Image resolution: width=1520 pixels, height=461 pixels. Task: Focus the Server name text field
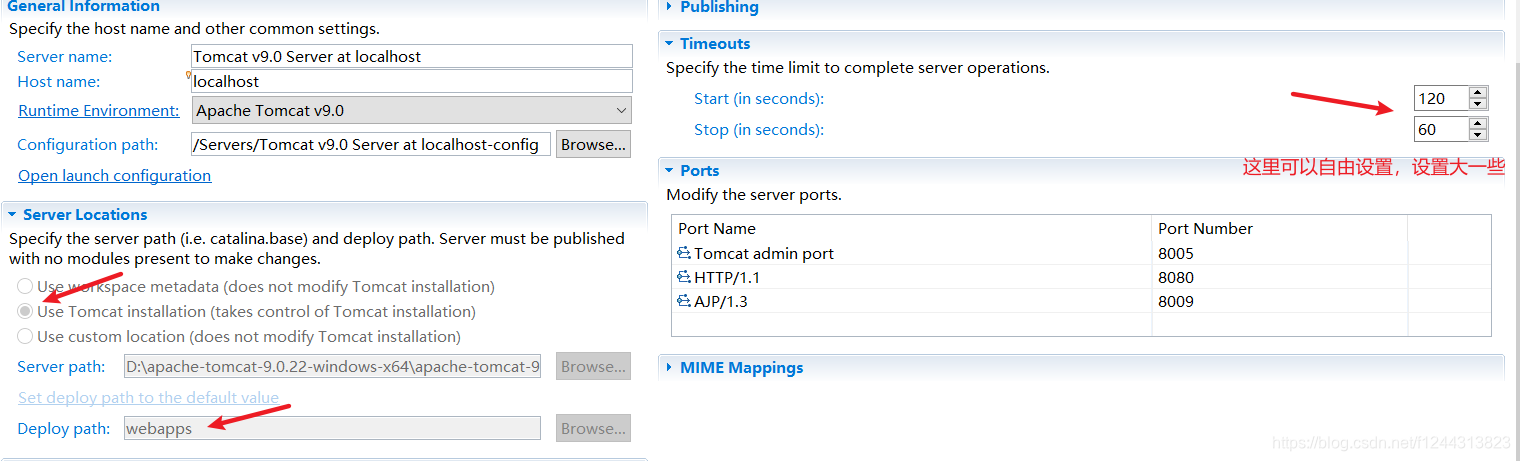tap(411, 56)
